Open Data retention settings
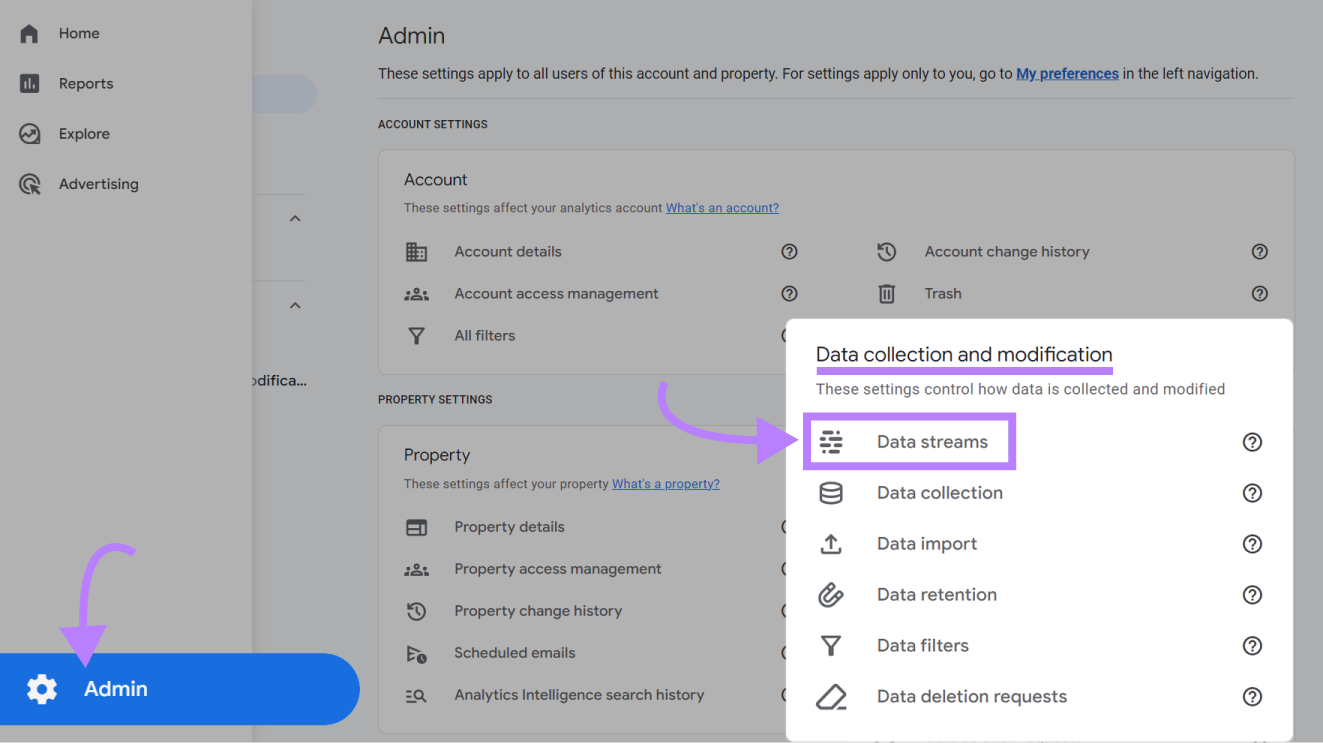1323x743 pixels. [x=936, y=594]
